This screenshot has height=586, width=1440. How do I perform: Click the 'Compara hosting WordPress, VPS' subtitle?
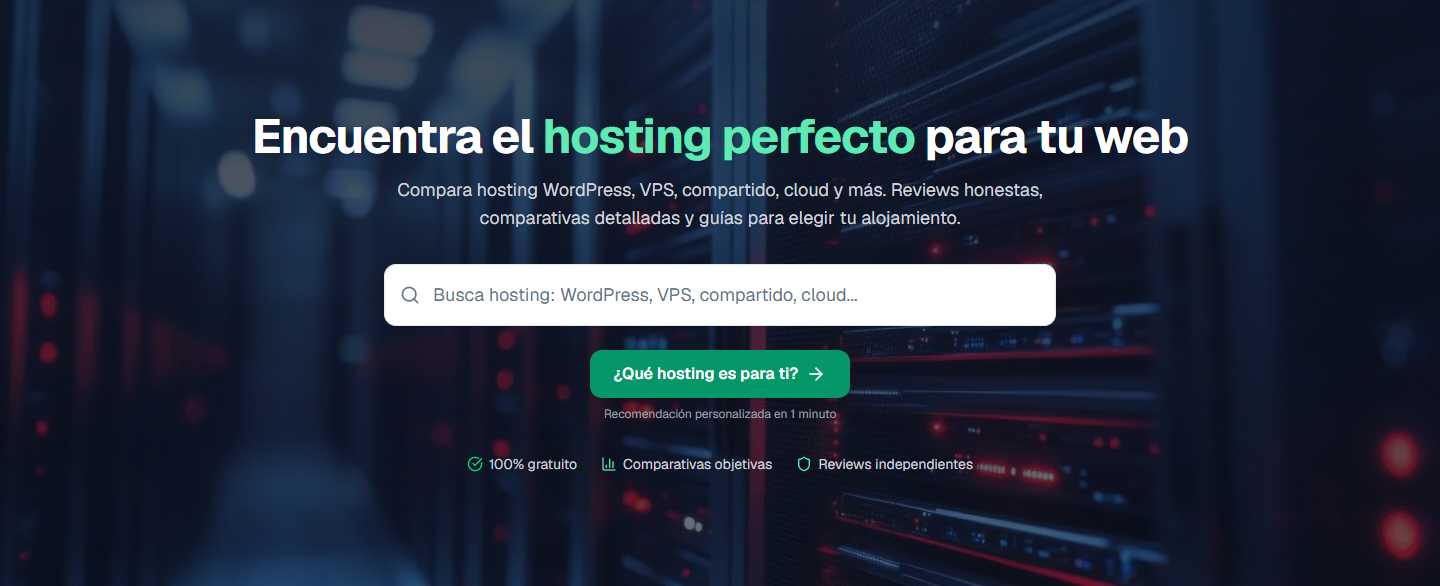(x=720, y=204)
